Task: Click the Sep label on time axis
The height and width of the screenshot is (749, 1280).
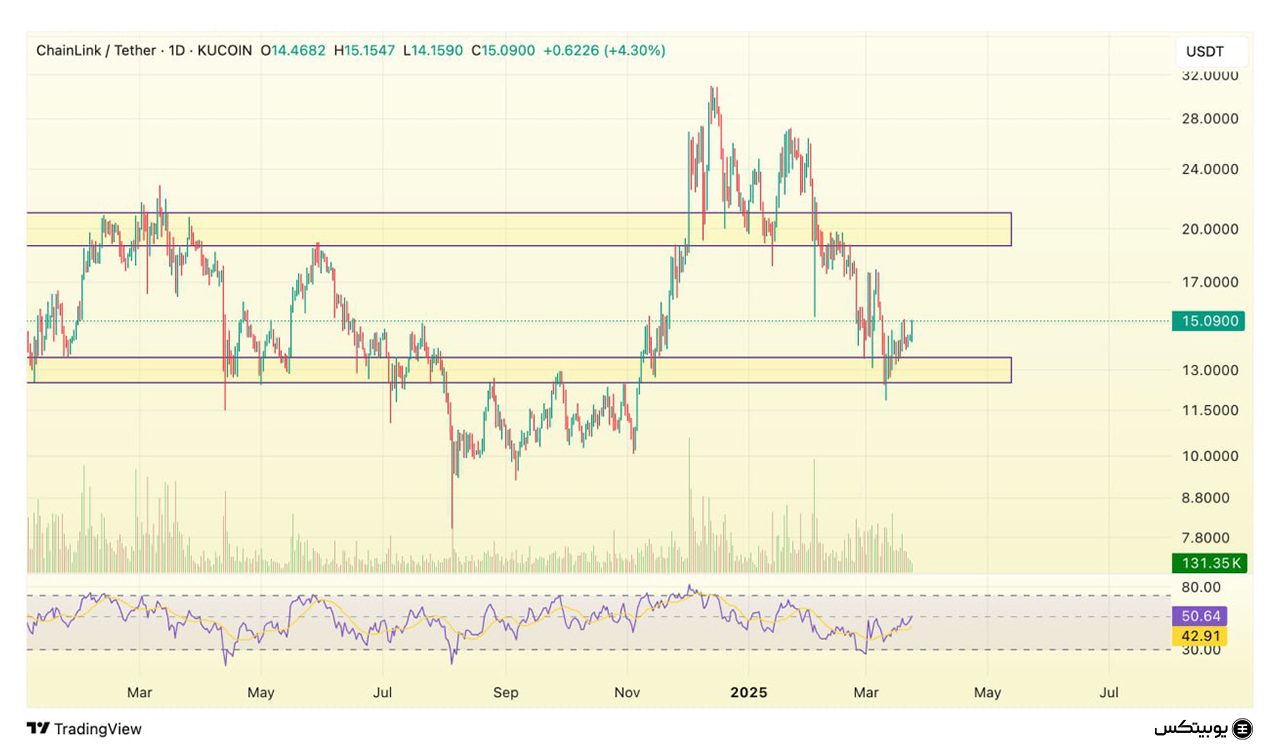Action: 505,692
